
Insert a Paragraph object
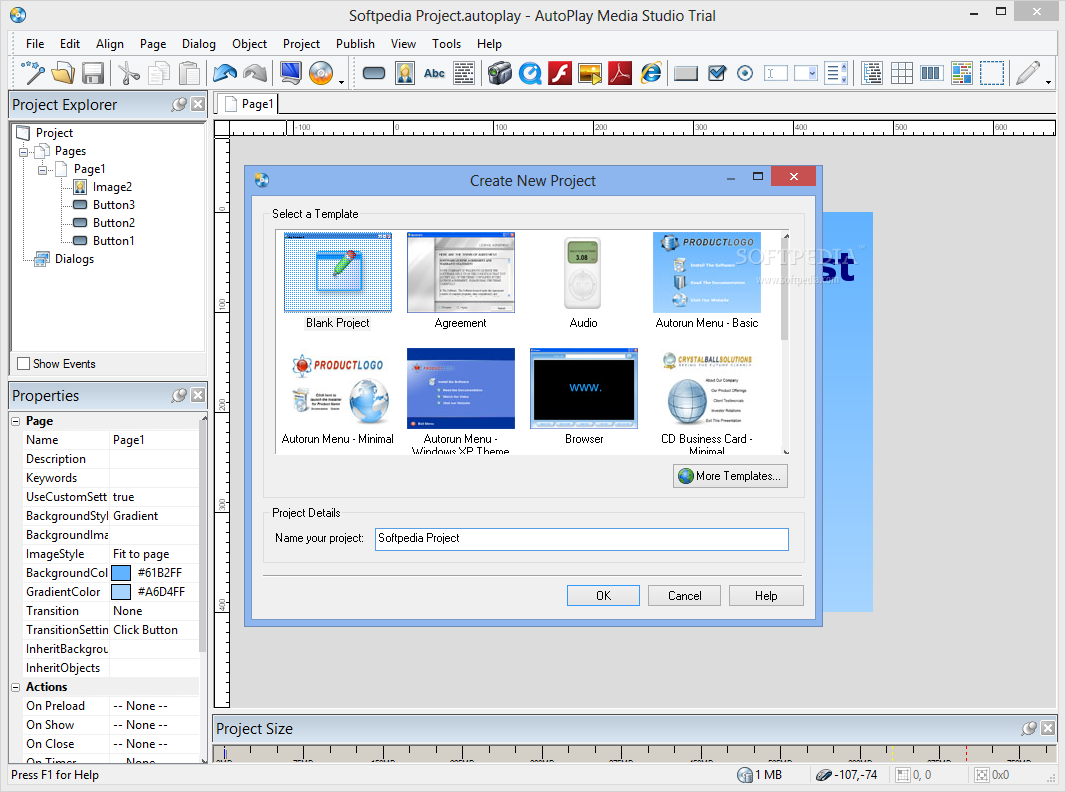point(464,73)
